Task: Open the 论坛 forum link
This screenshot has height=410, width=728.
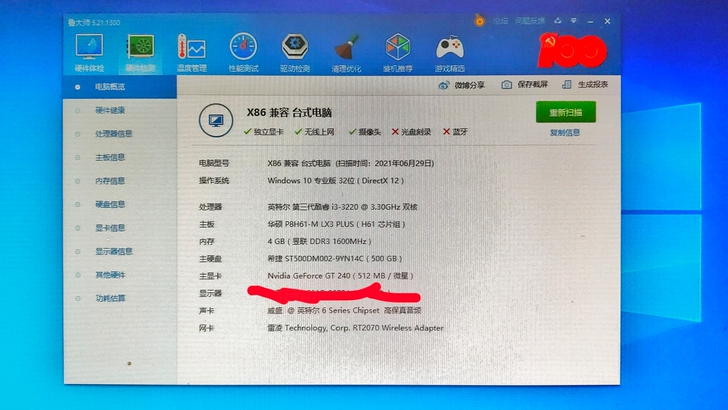Action: (500, 21)
